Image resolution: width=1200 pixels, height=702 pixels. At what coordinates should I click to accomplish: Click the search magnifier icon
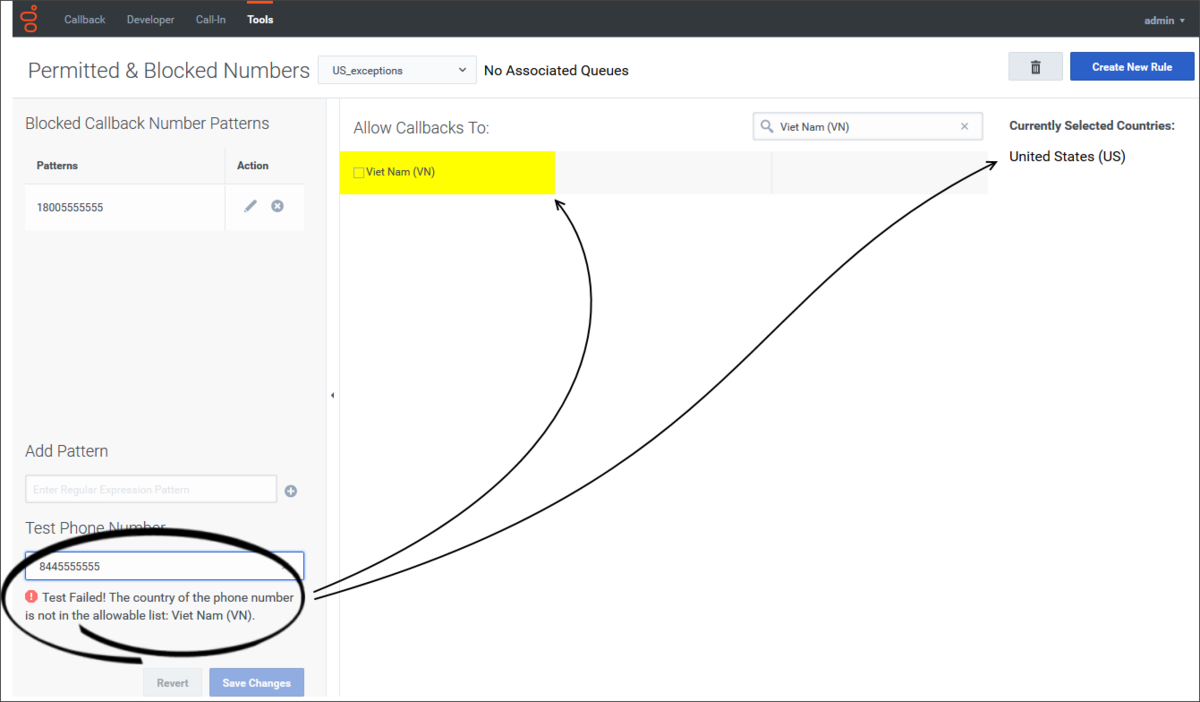(x=767, y=127)
